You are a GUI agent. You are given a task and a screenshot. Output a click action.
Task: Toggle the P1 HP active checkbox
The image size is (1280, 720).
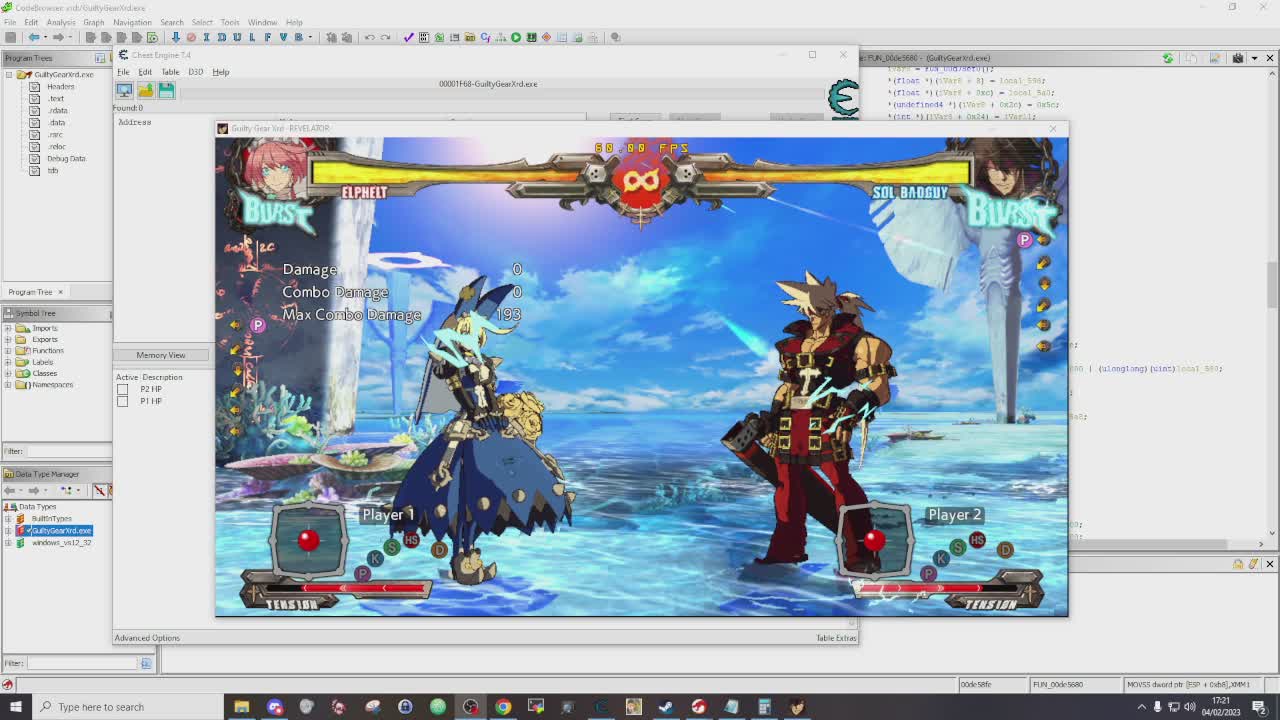click(x=122, y=401)
